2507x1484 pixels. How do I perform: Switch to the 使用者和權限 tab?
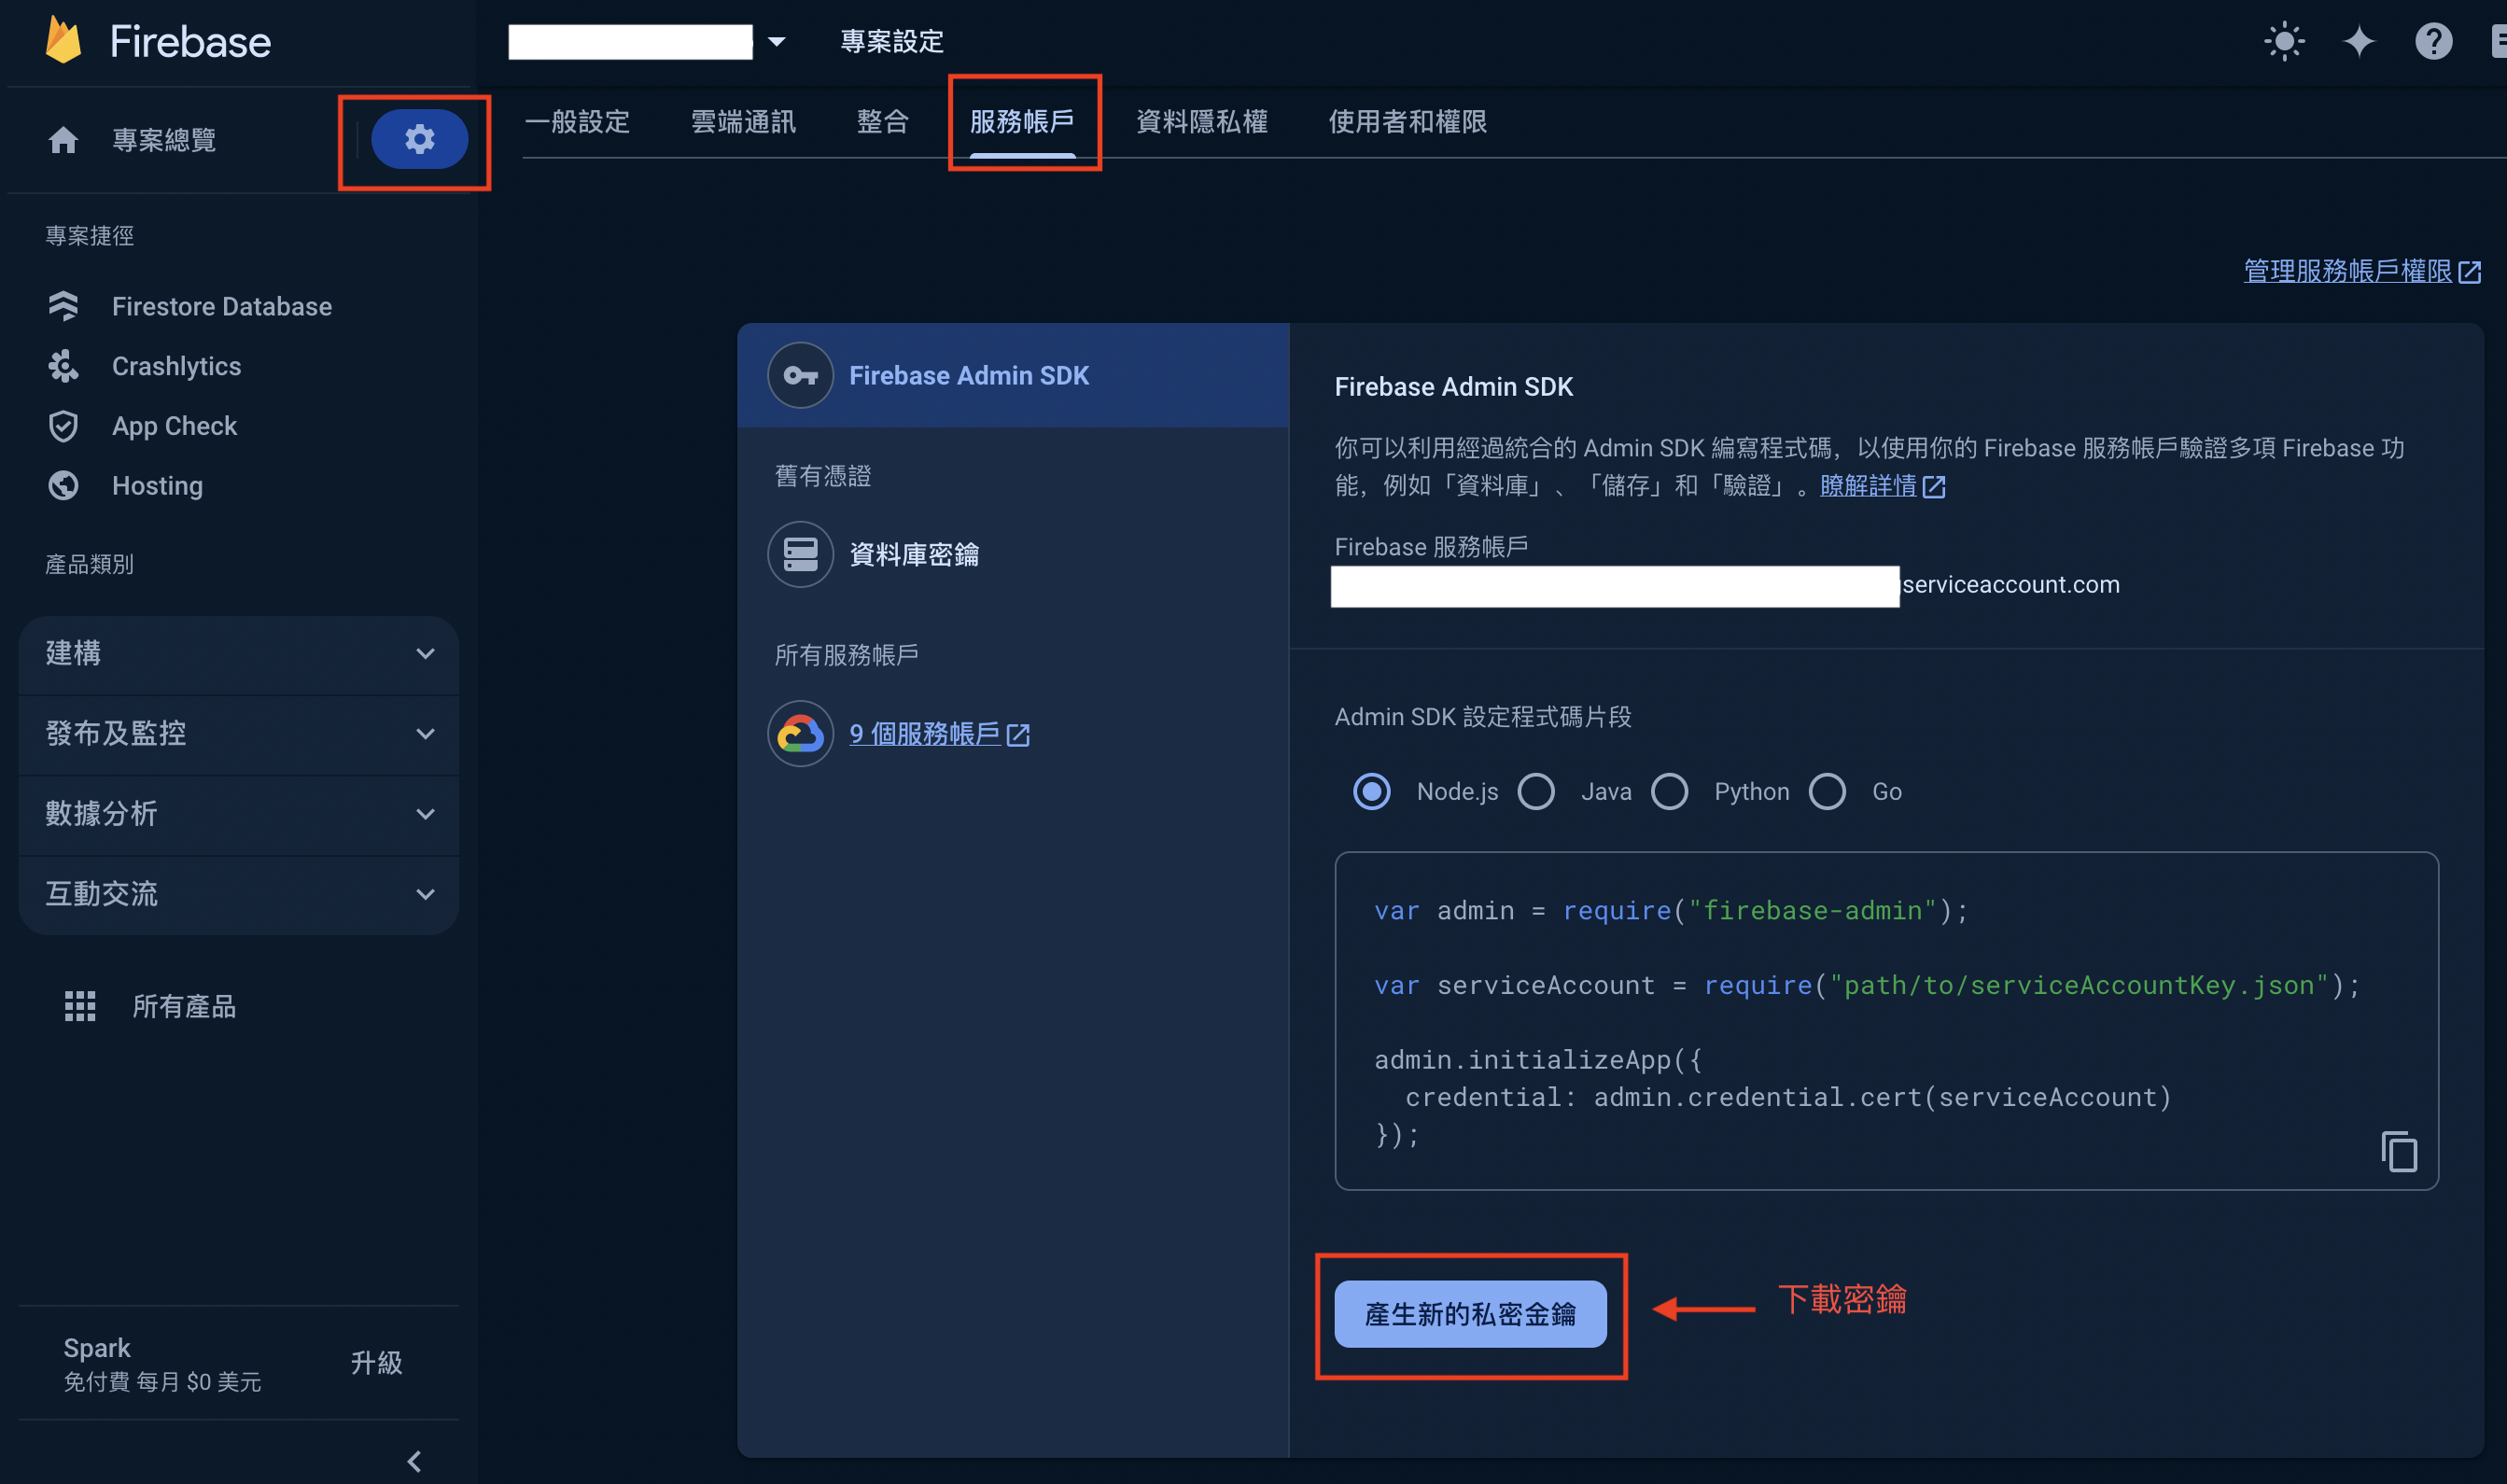point(1407,122)
